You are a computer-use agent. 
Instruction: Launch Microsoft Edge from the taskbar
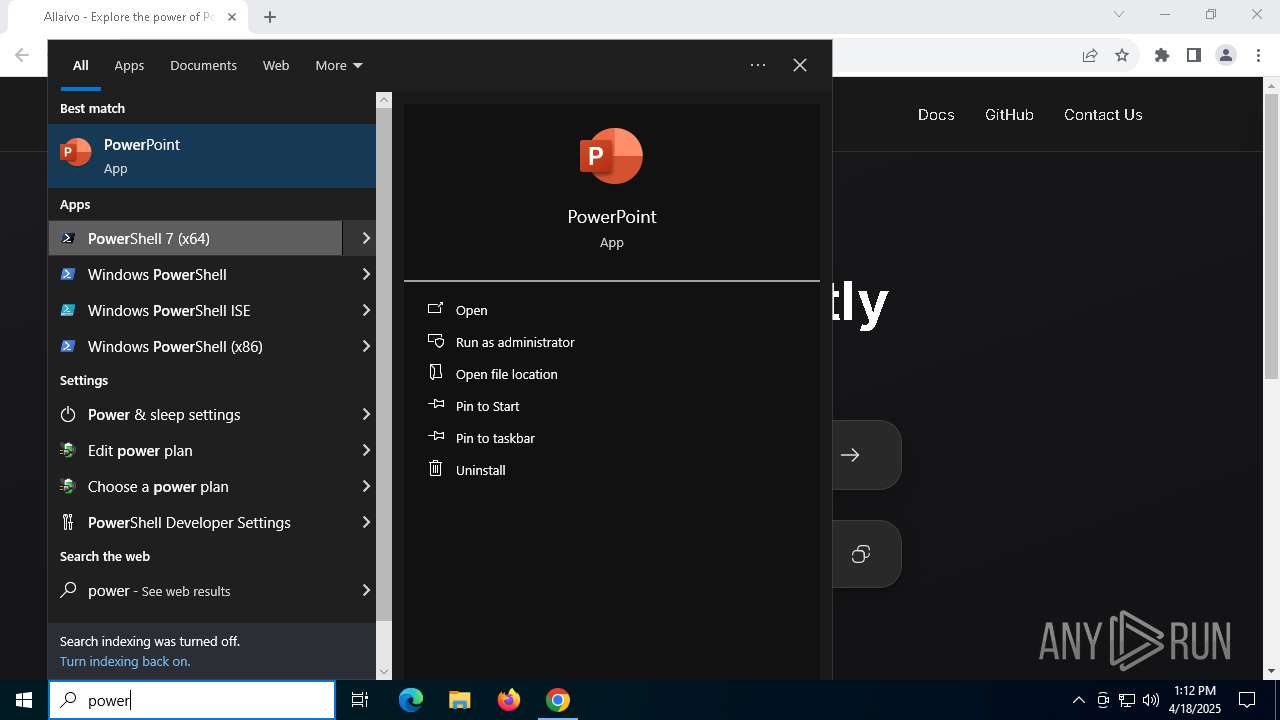point(411,700)
